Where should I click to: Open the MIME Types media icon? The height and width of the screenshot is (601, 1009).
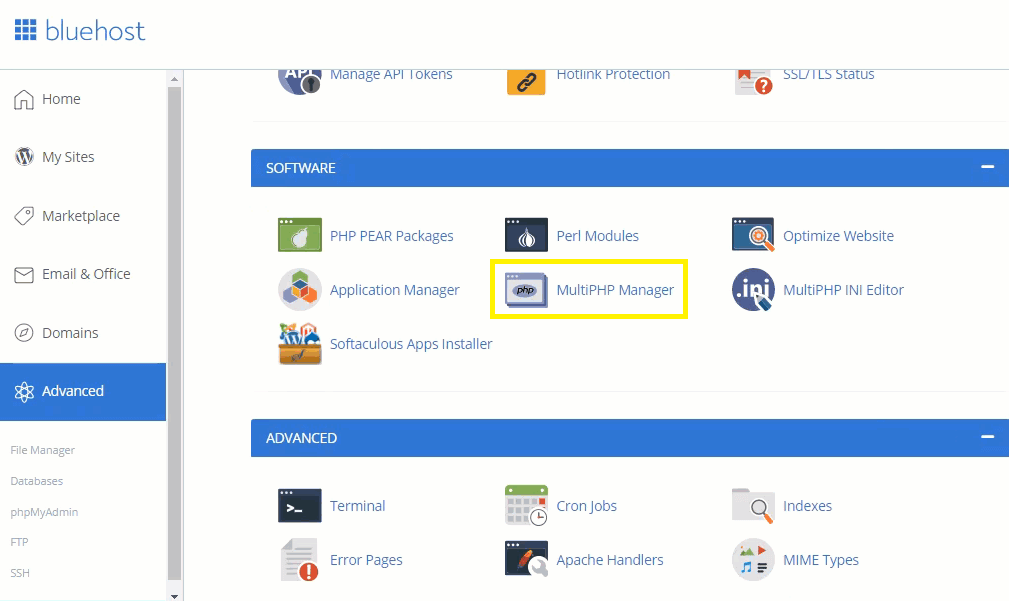[753, 560]
